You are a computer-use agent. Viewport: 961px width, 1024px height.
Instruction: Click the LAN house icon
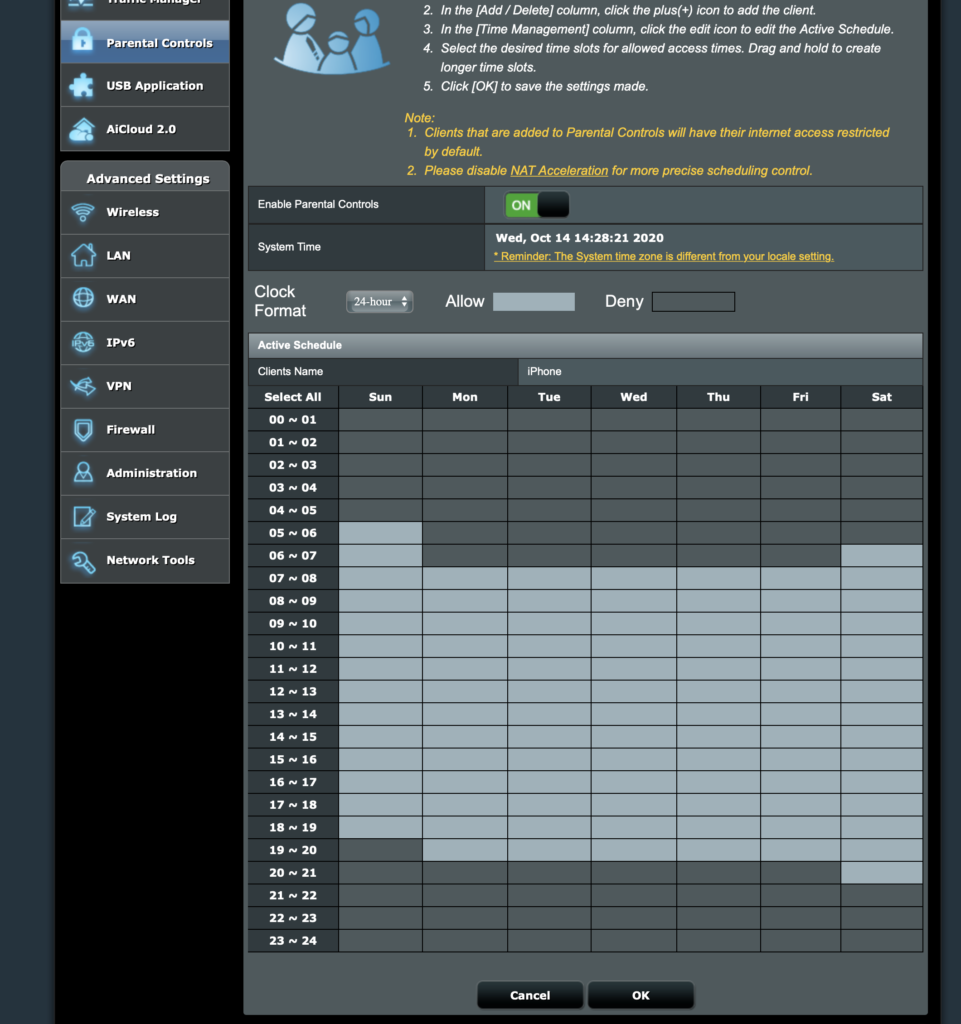pyautogui.click(x=83, y=256)
